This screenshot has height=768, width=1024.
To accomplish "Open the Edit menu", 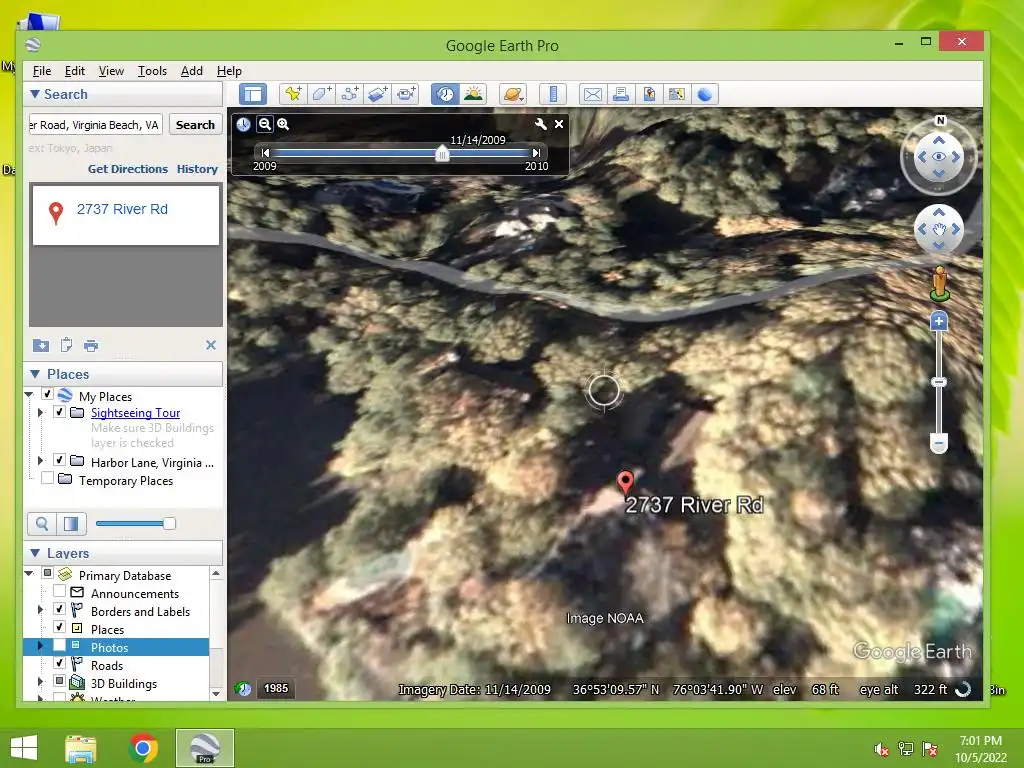I will tap(74, 71).
